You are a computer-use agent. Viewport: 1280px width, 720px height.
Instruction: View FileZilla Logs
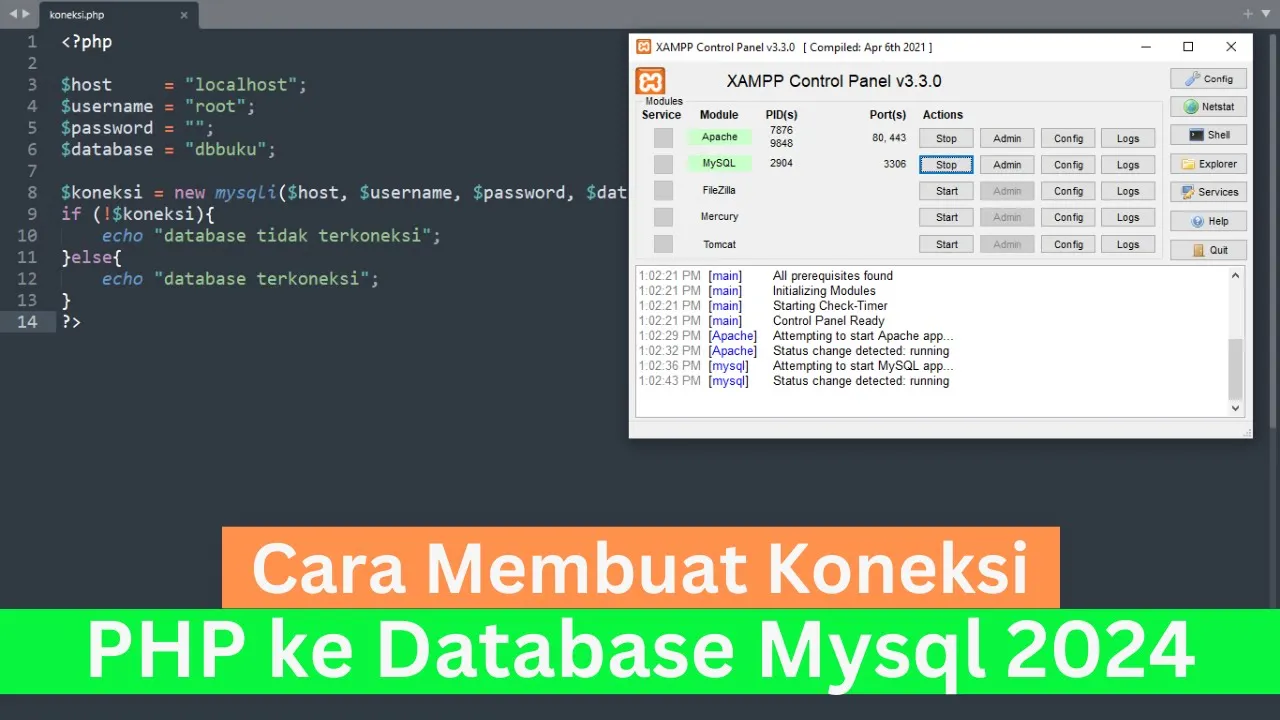click(1128, 191)
